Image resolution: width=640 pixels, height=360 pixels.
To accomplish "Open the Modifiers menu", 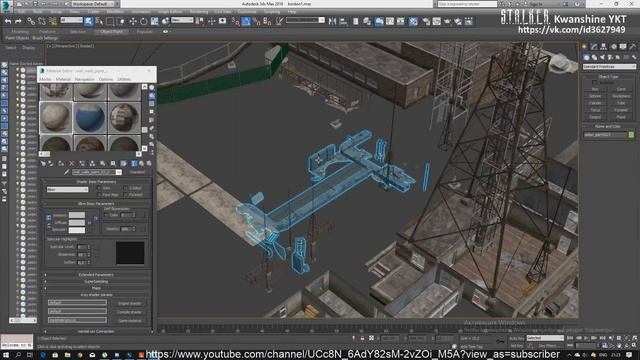I will click(115, 12).
